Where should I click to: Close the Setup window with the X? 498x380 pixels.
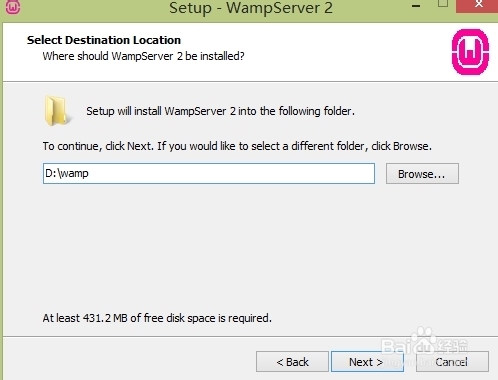pyautogui.click(x=477, y=5)
